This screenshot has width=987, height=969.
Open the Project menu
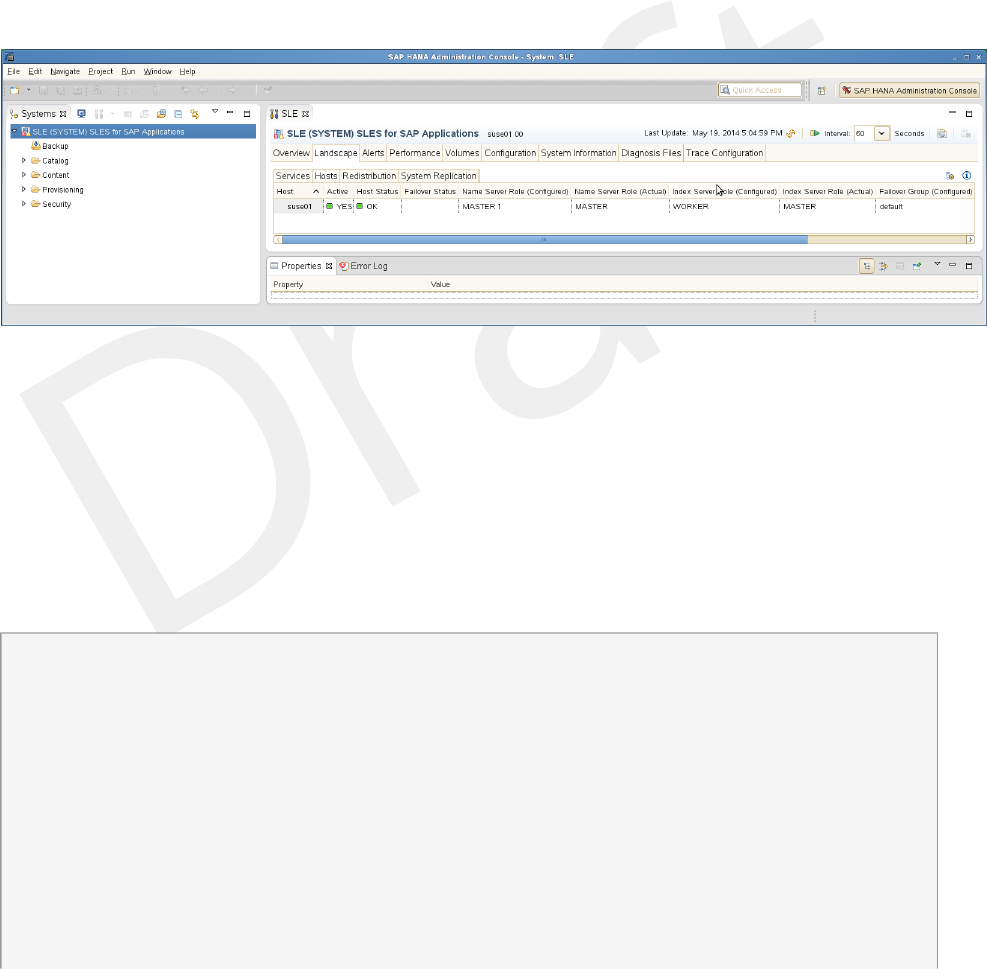tap(101, 72)
